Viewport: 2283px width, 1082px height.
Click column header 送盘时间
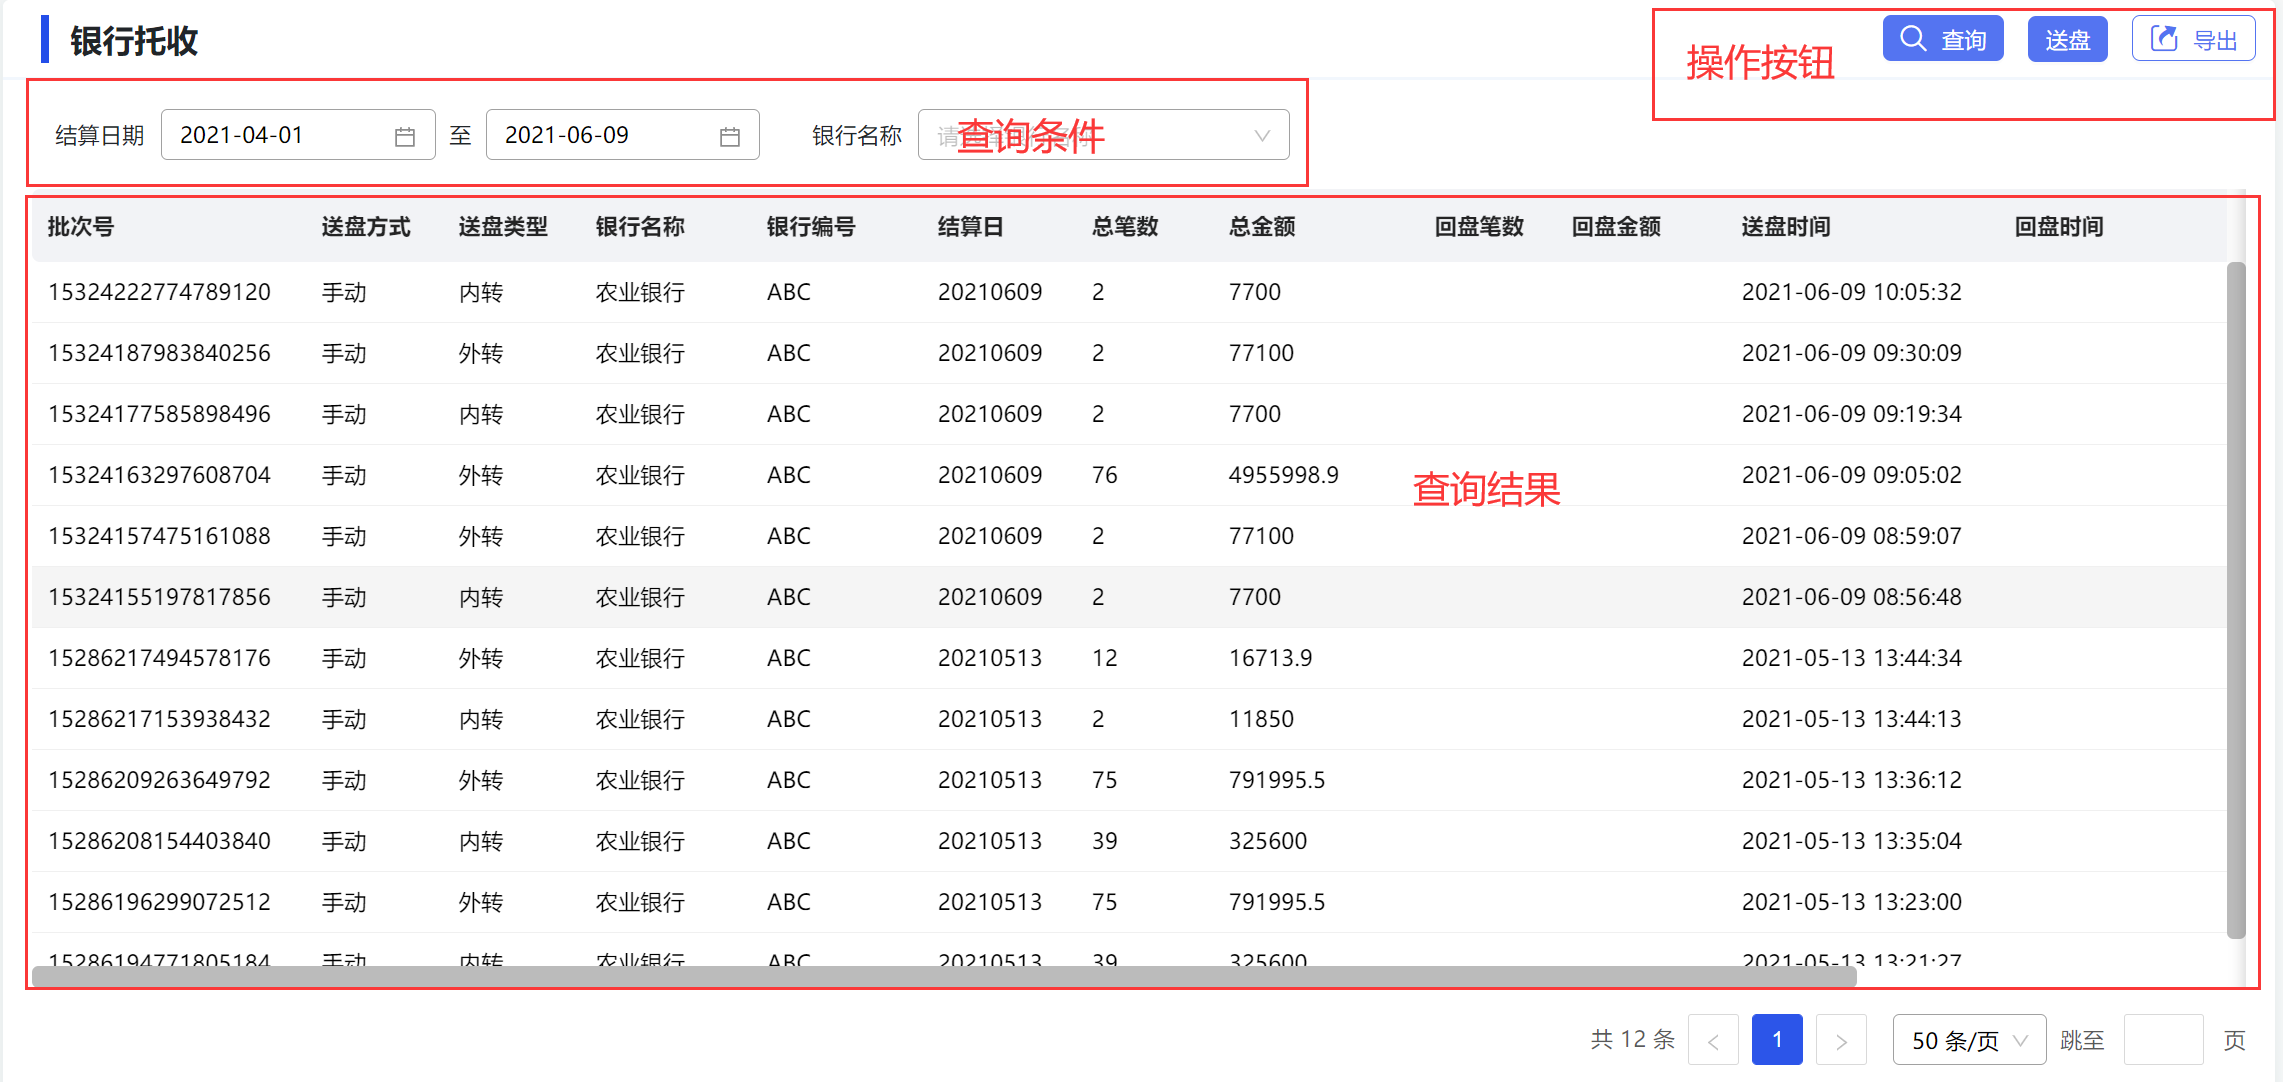click(1786, 227)
